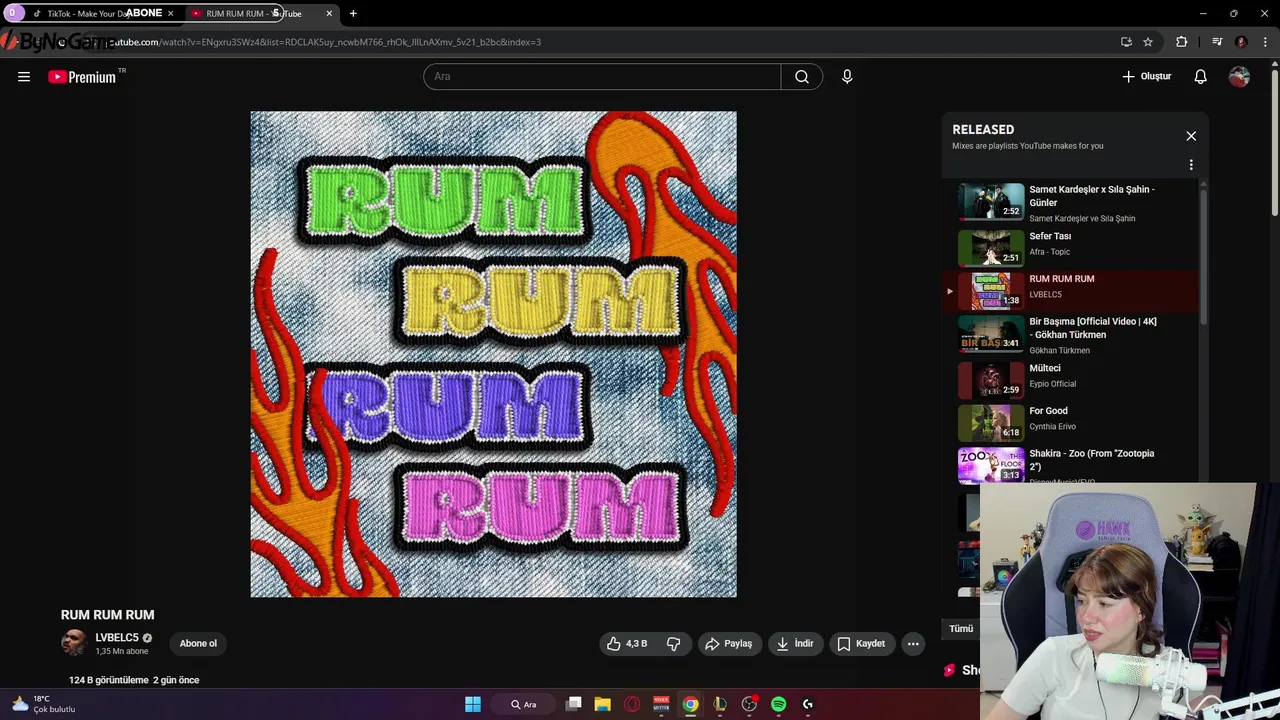Open a new browser tab
This screenshot has height=720, width=1280.
(x=353, y=13)
